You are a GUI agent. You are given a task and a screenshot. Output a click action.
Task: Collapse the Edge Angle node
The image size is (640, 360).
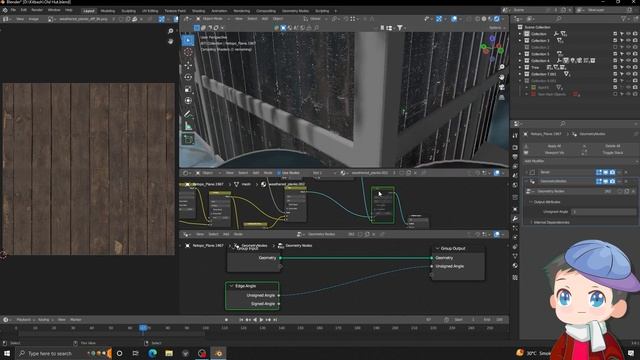click(231, 286)
